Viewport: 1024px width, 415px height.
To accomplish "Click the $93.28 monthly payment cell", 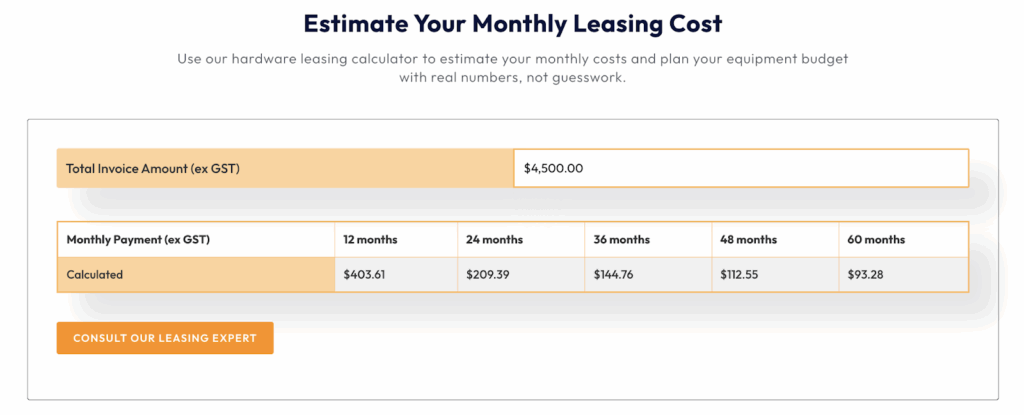I will [903, 274].
